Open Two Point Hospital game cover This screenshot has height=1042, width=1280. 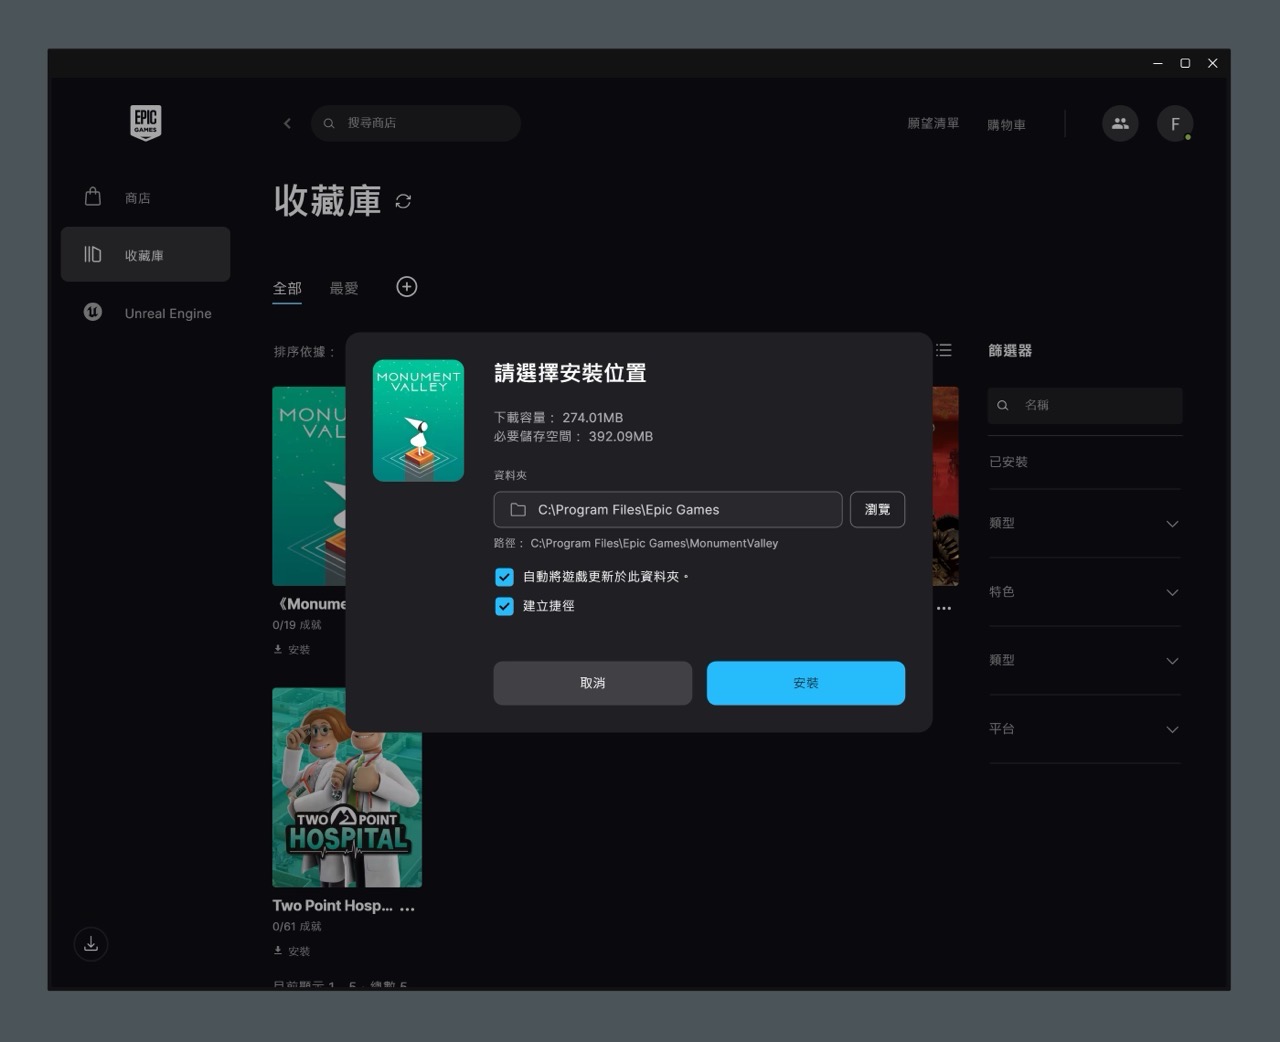(347, 787)
